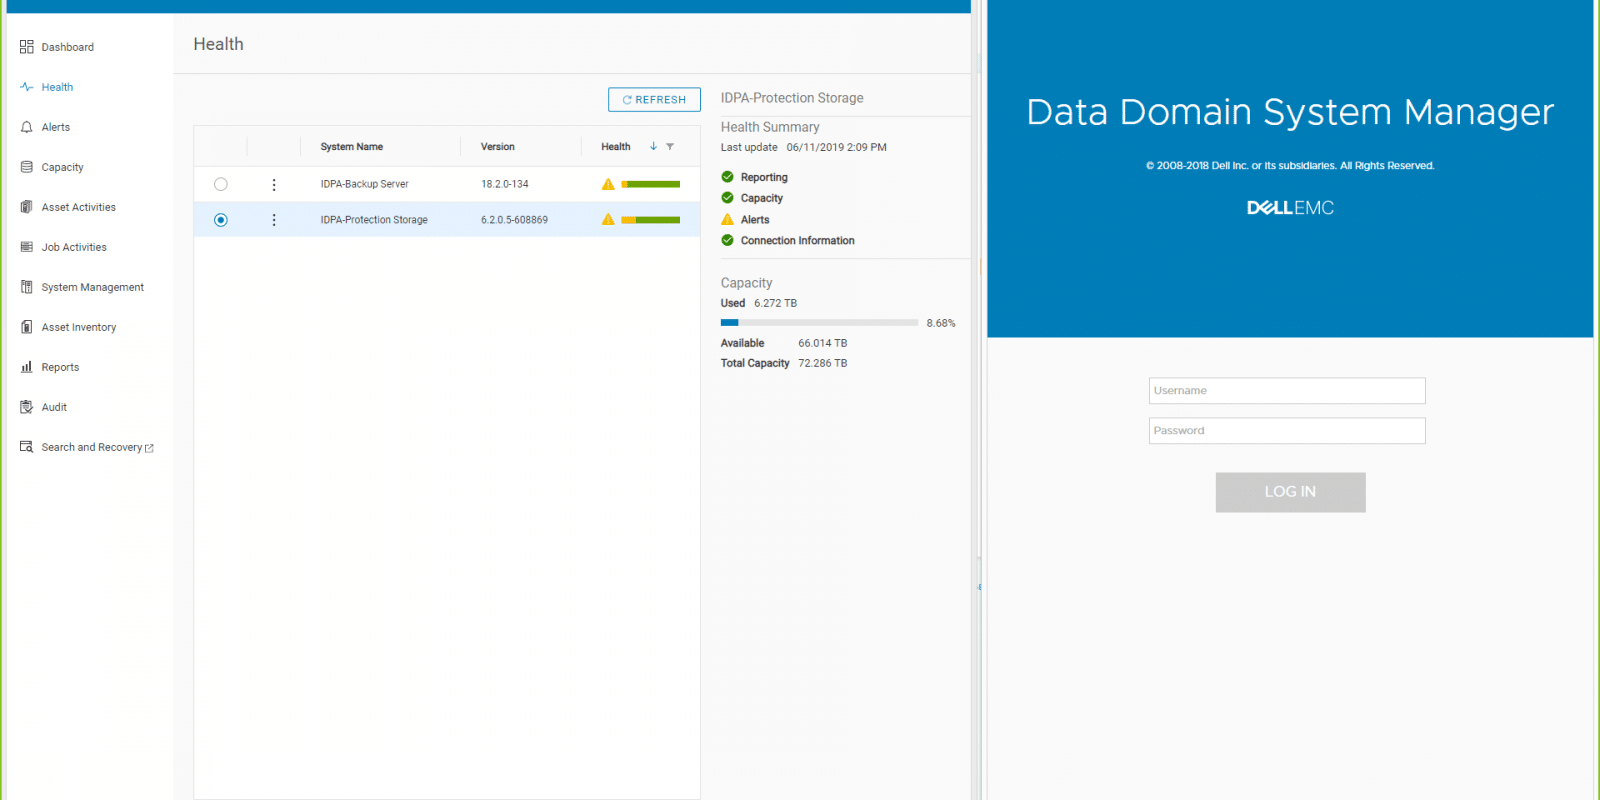This screenshot has height=800, width=1600.
Task: Click the 8.68% capacity value
Action: coord(941,323)
